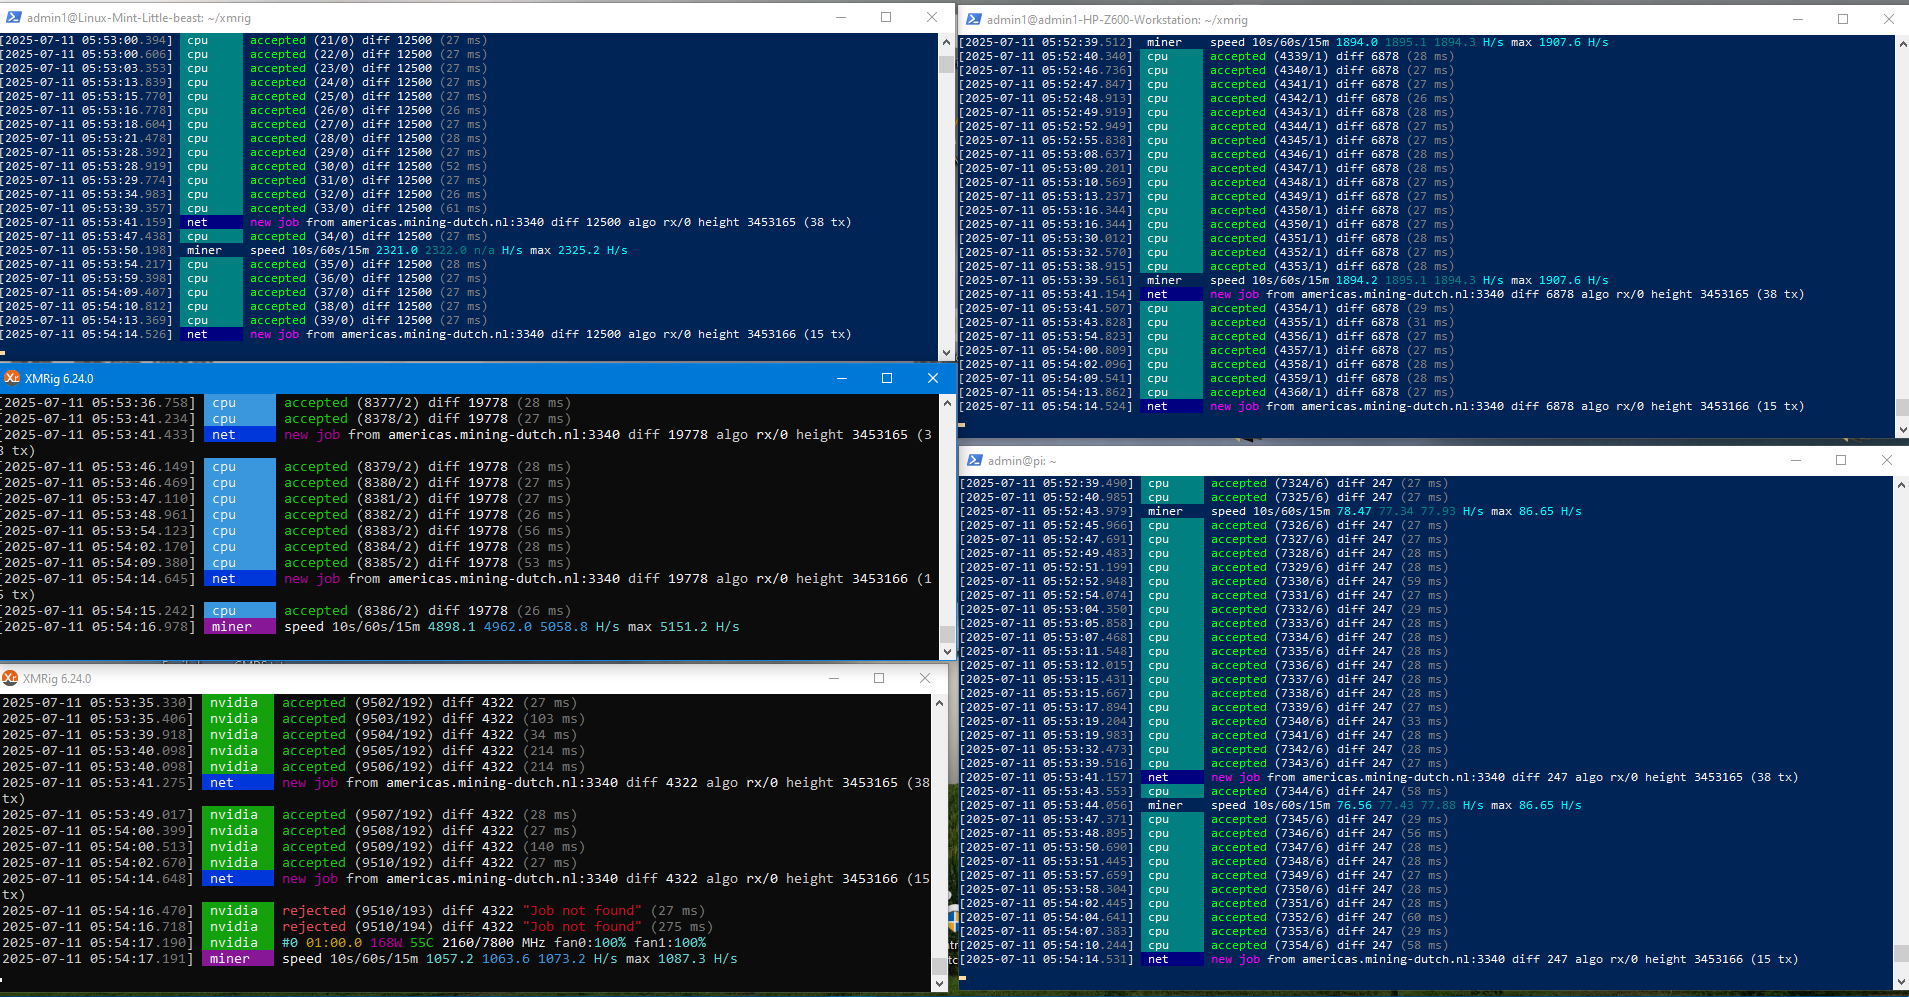Close the HP-Z600-Workstation terminal window
The image size is (1909, 997).
tap(1889, 19)
